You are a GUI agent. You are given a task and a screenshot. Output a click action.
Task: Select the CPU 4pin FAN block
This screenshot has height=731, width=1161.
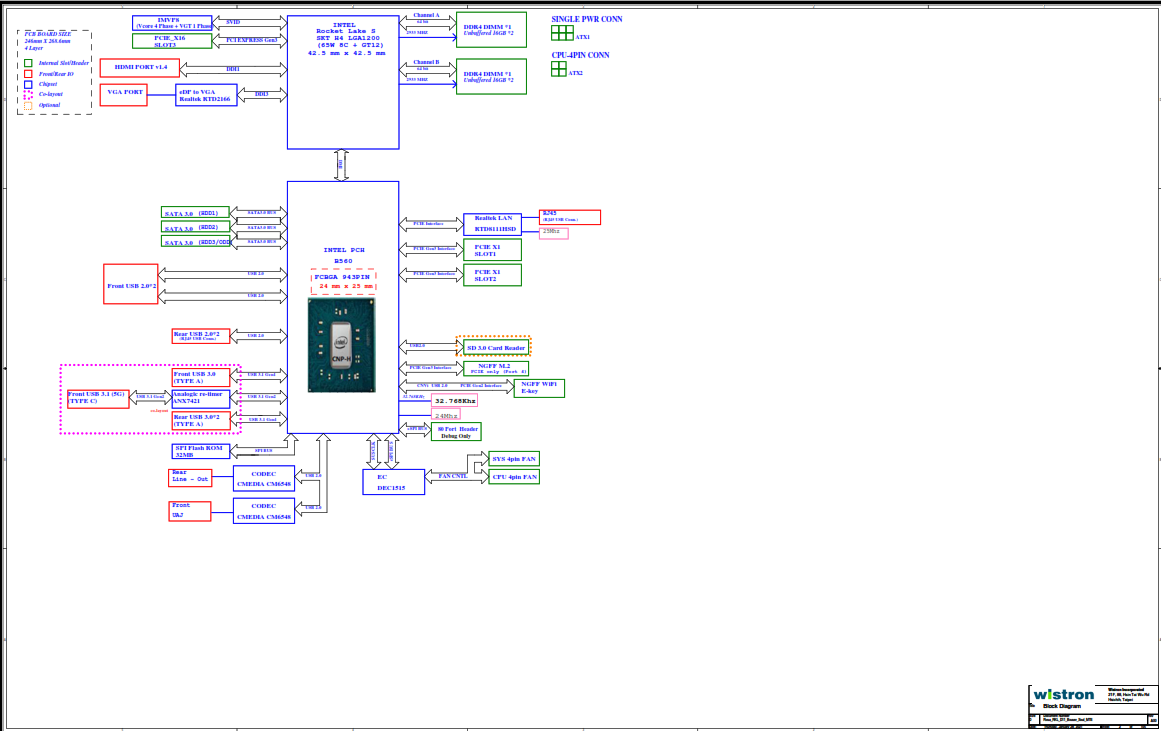pos(514,477)
